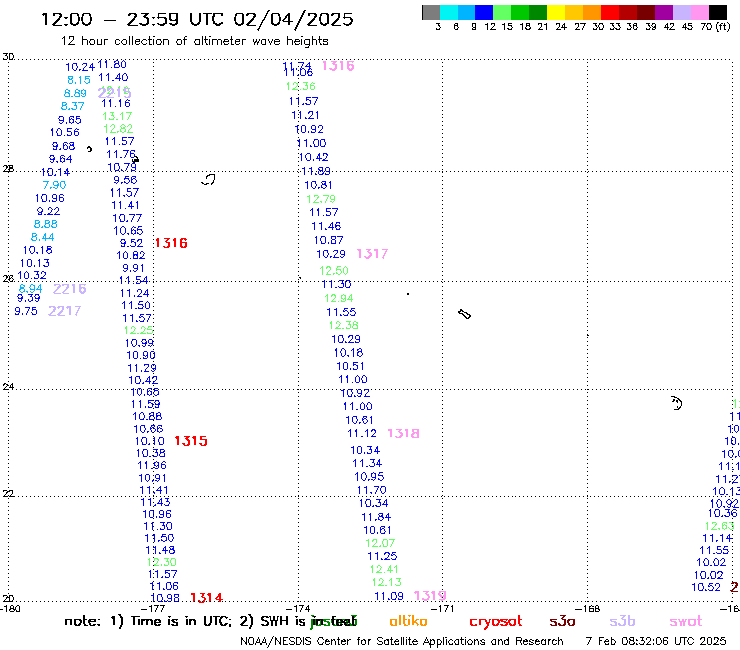Viewport: 740px width, 650px height.
Task: Click the wave height value '12.30'
Action: [161, 562]
